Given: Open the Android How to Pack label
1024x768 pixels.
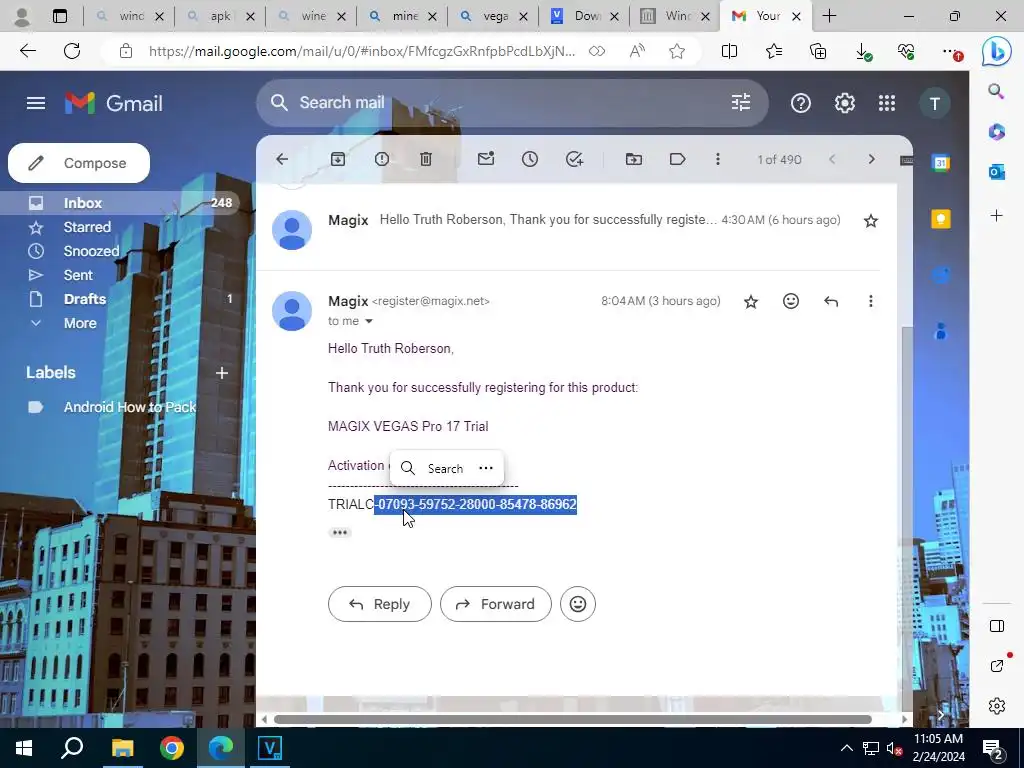Looking at the screenshot, I should [129, 407].
